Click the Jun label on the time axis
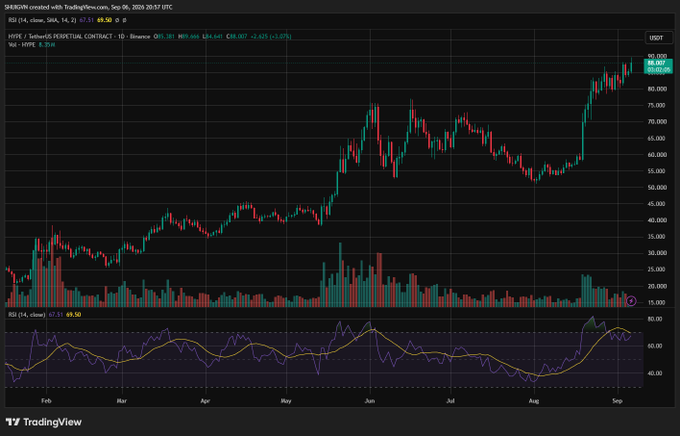Viewport: 680px width, 436px height. [x=369, y=401]
